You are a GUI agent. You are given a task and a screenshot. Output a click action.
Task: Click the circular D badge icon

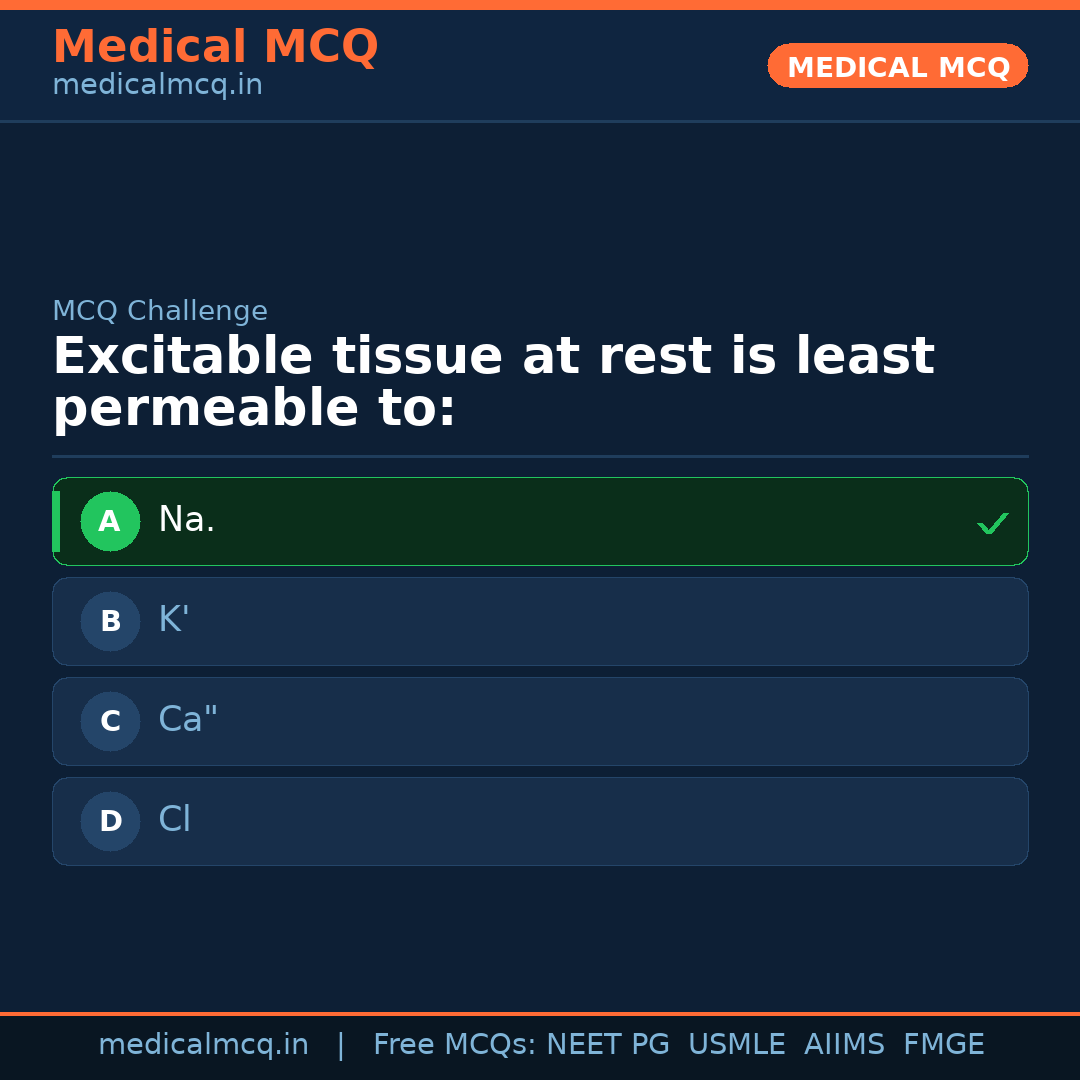pyautogui.click(x=110, y=821)
